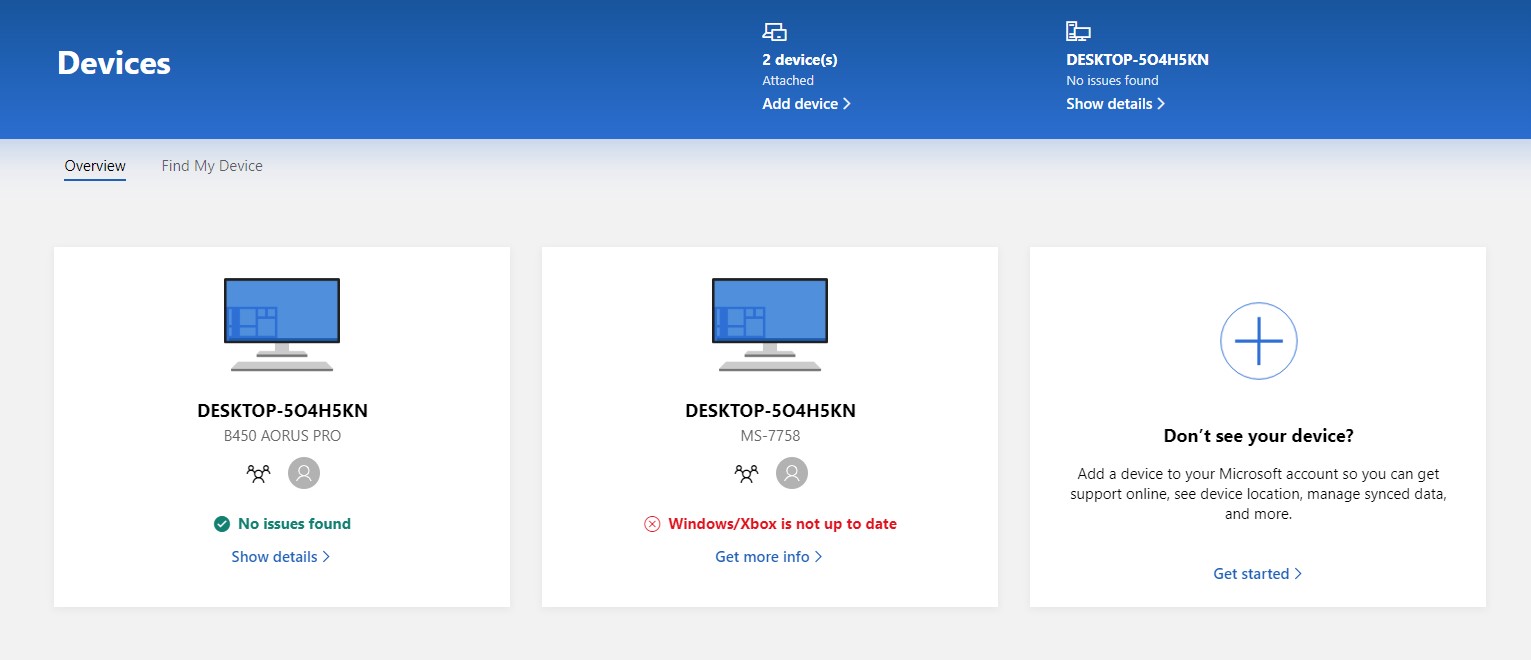
Task: Click the family group icon under MS-7758
Action: coord(746,472)
